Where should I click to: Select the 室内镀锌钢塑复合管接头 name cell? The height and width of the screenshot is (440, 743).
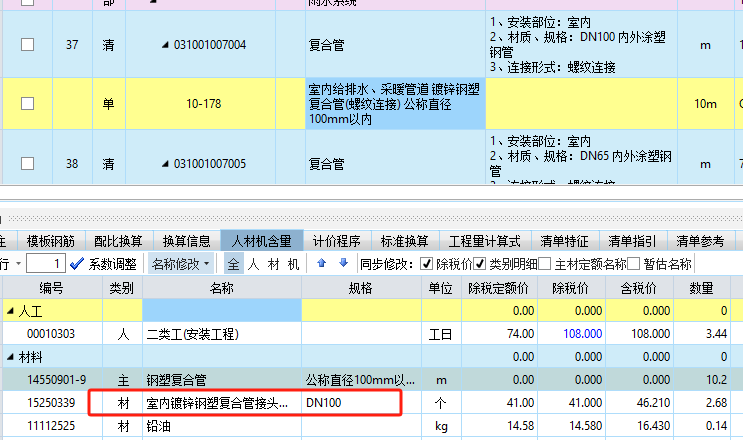(x=222, y=403)
